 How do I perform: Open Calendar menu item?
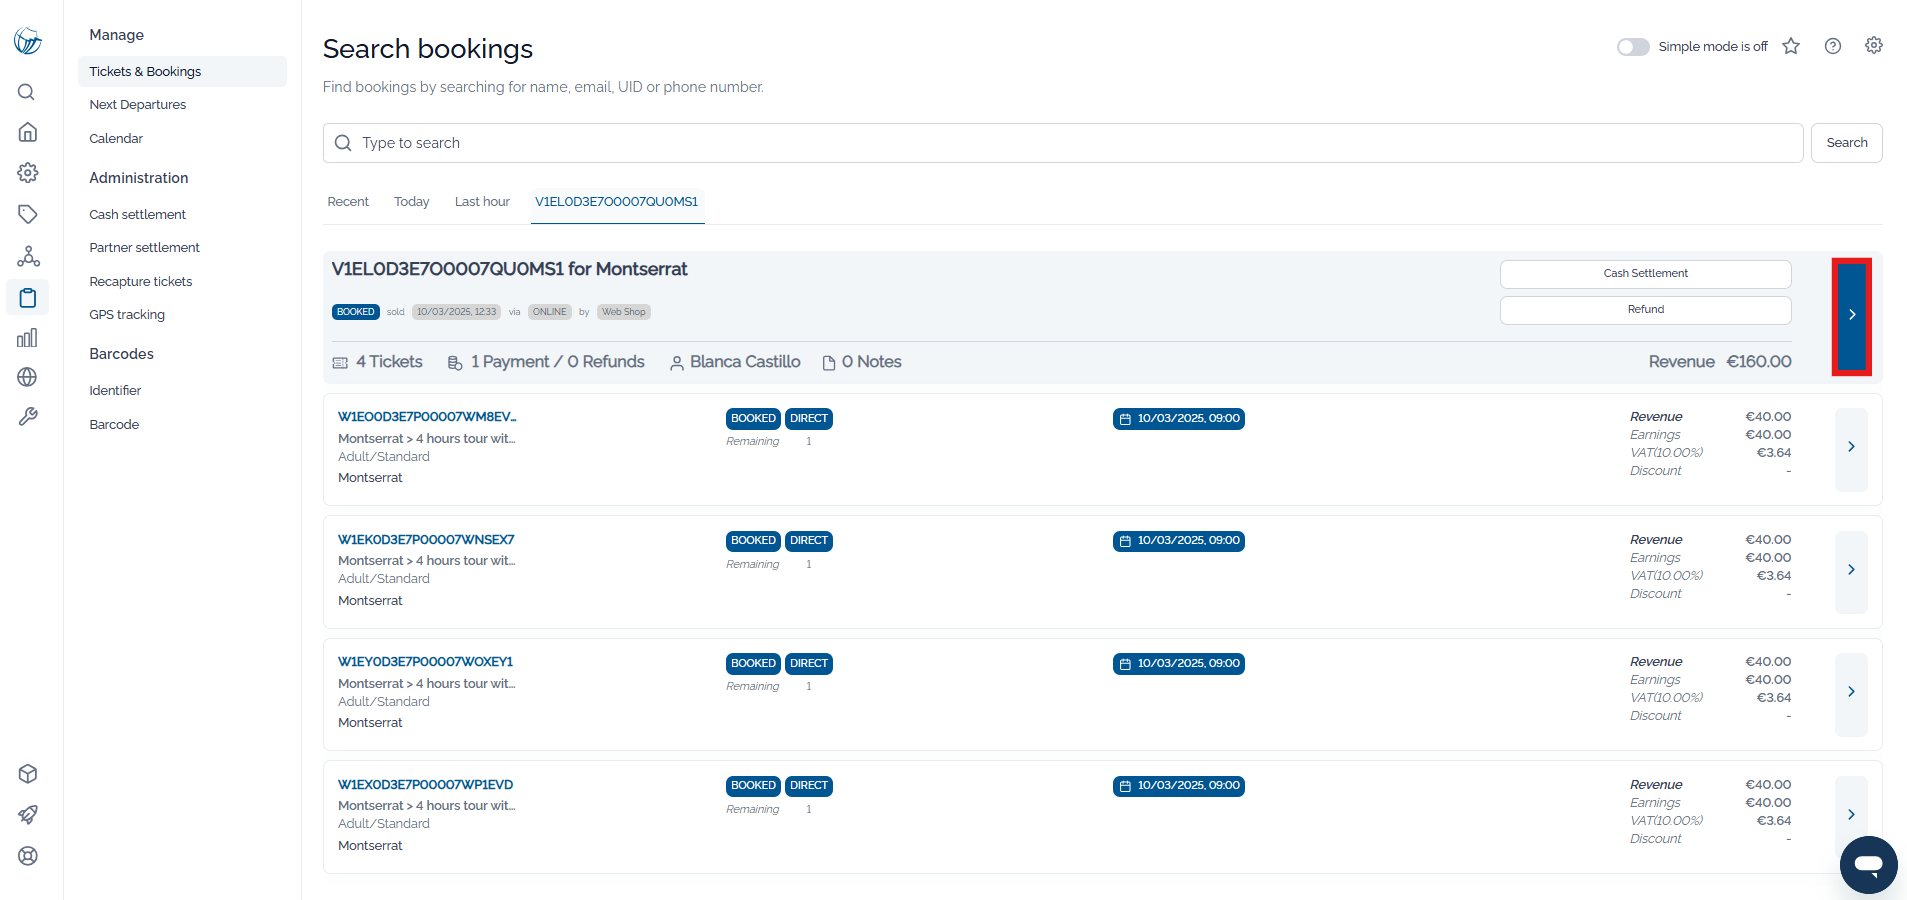(116, 139)
